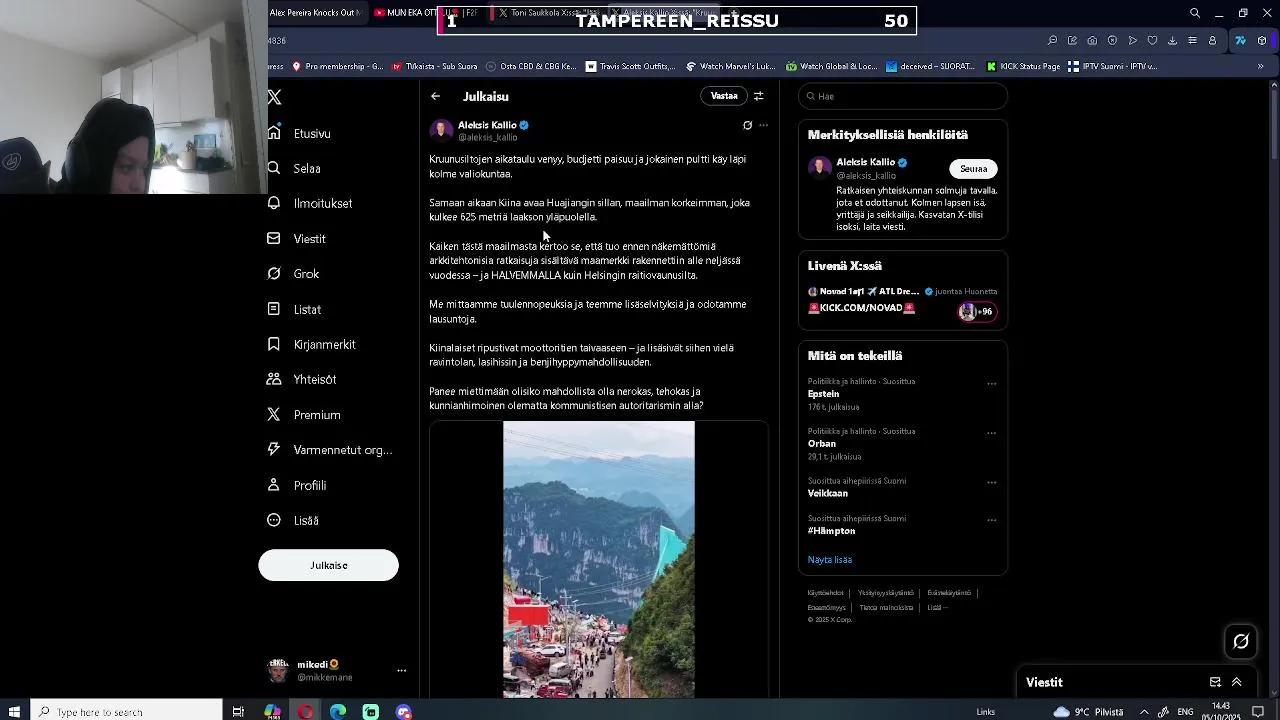The image size is (1280, 720).
Task: Click the Kirjanmerkit bookmark icon
Action: tap(274, 344)
